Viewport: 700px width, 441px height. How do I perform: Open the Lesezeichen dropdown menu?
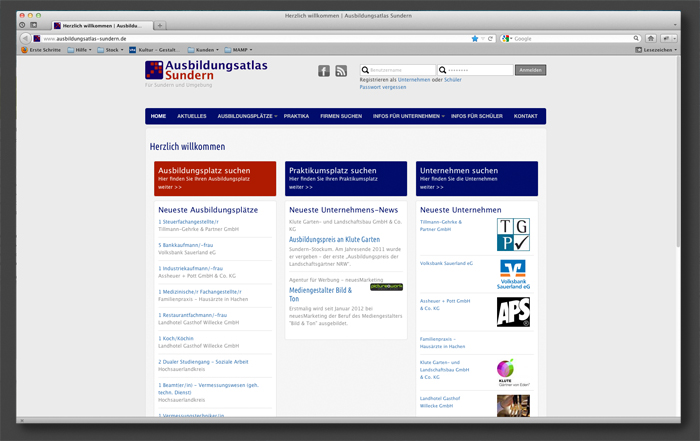656,50
